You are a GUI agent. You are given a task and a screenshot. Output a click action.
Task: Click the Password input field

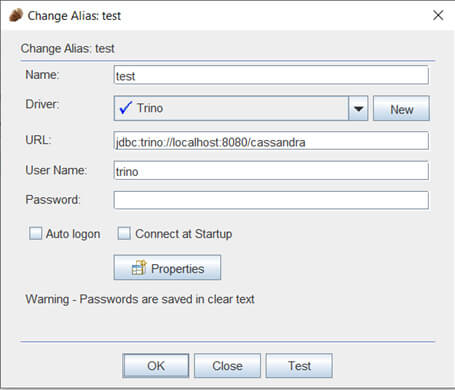[271, 200]
